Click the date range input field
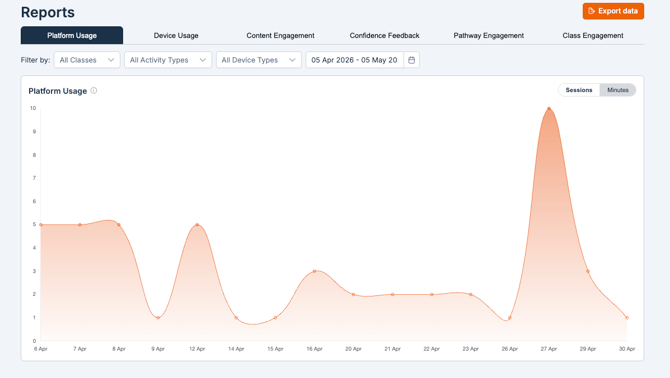 (x=355, y=60)
